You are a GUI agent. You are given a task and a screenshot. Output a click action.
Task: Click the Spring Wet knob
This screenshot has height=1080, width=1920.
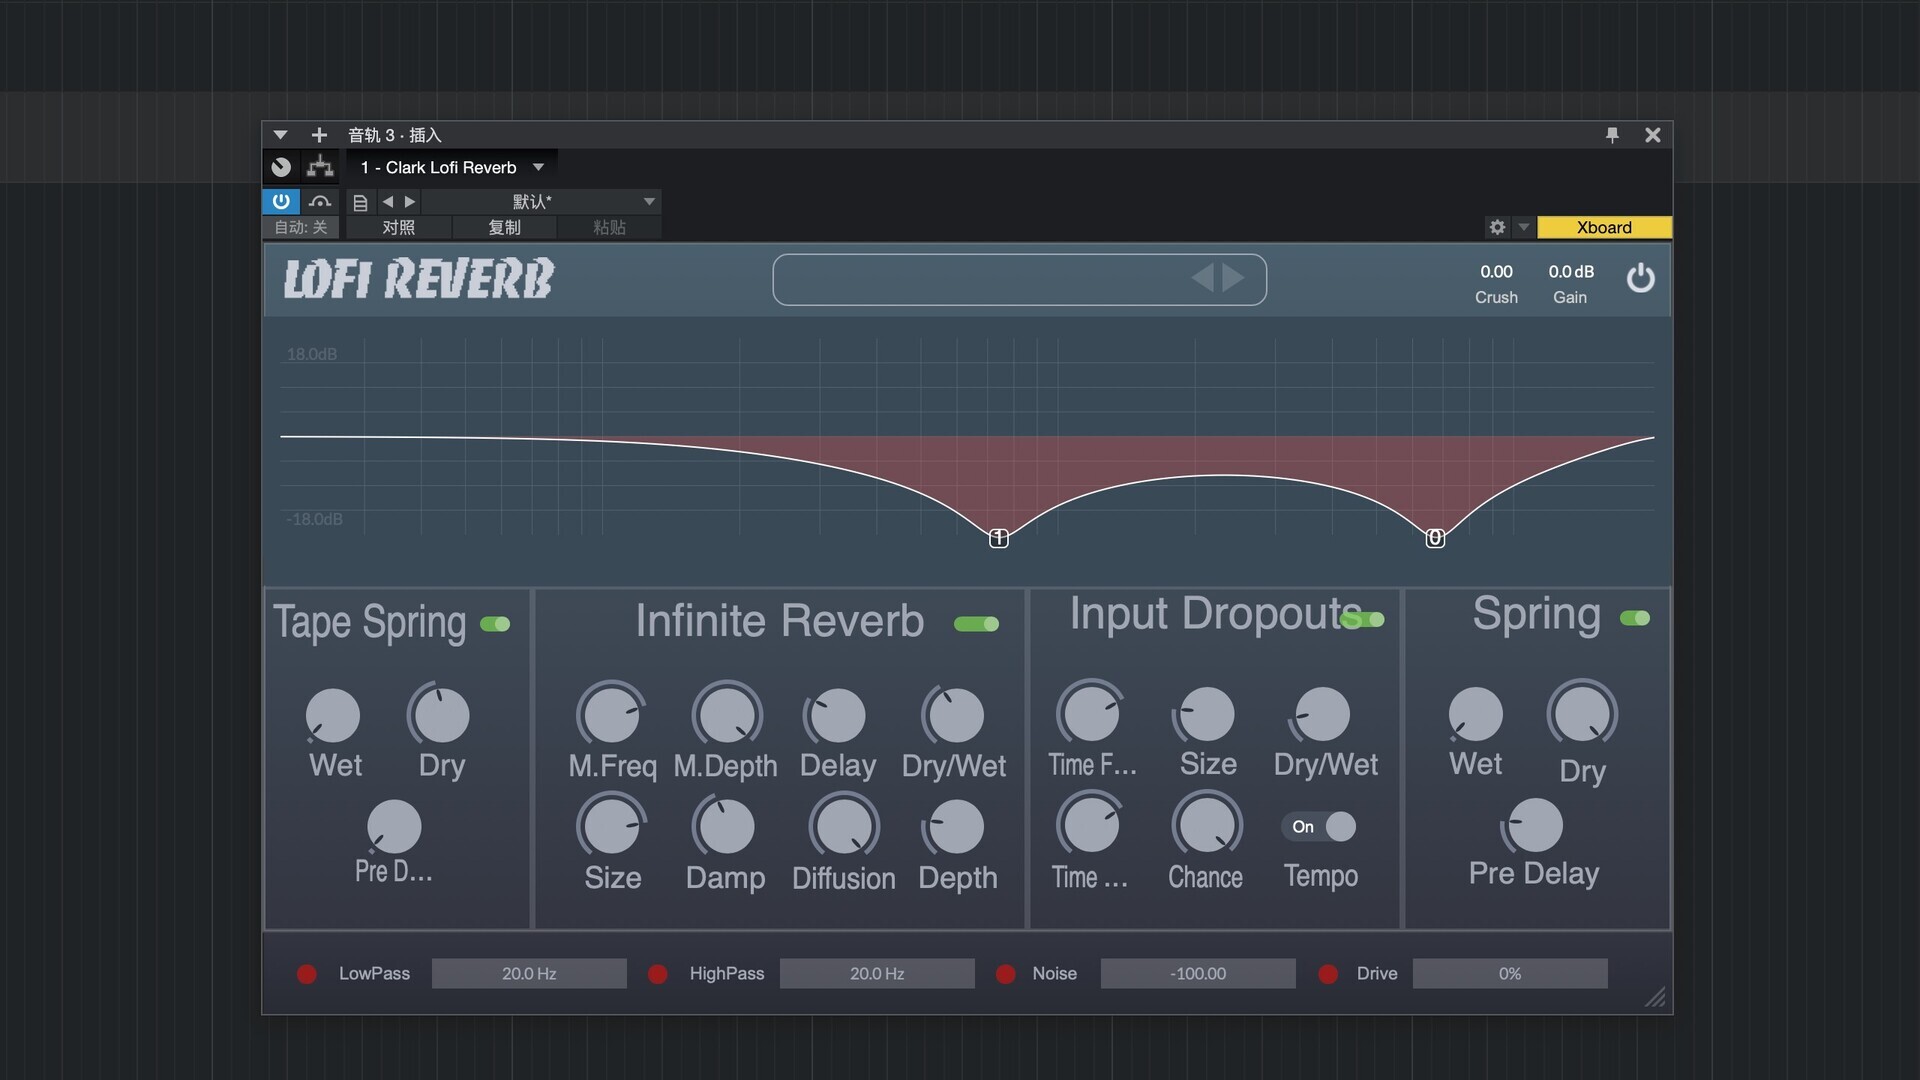[1475, 714]
